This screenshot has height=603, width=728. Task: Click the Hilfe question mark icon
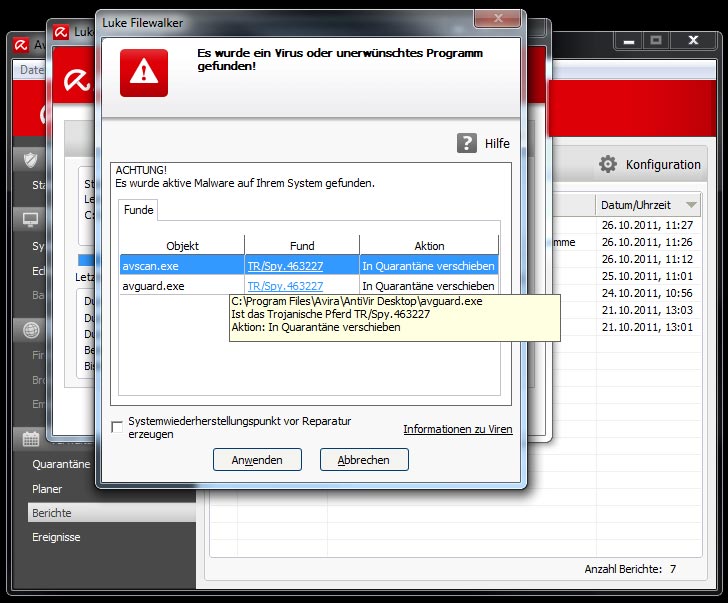pyautogui.click(x=467, y=143)
